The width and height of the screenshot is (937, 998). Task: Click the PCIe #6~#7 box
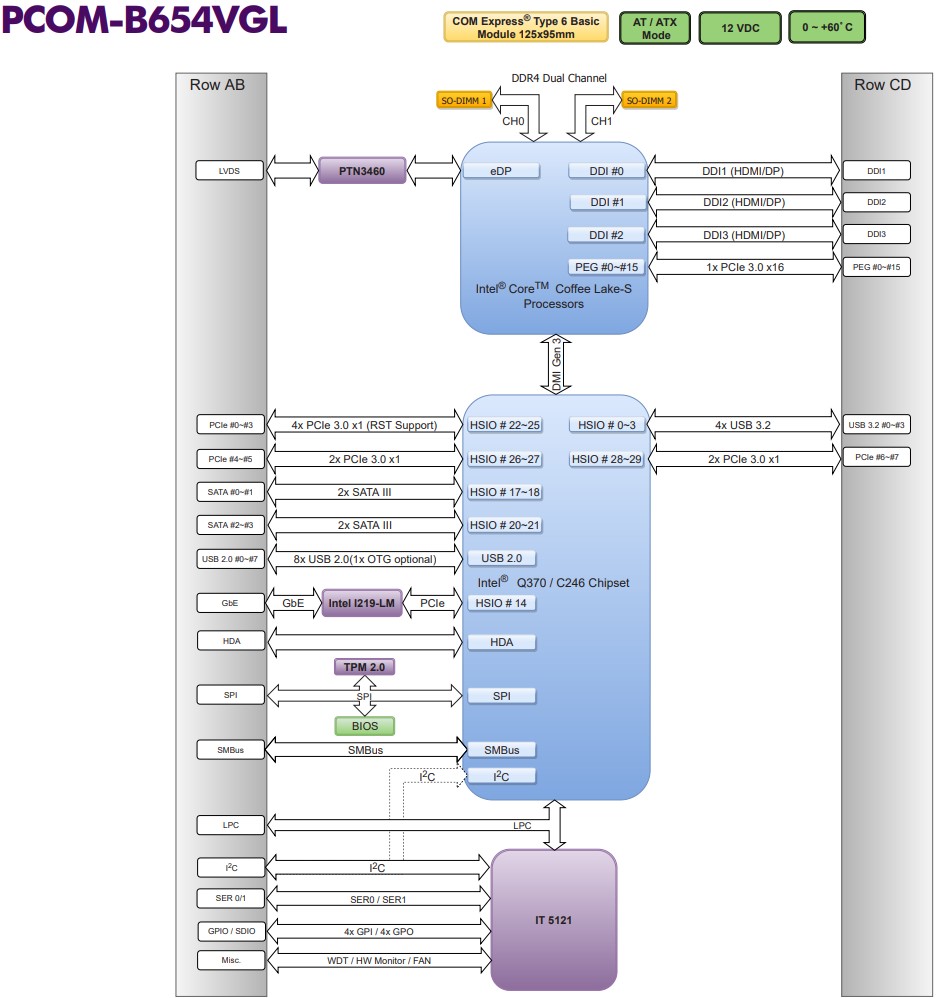click(x=876, y=456)
